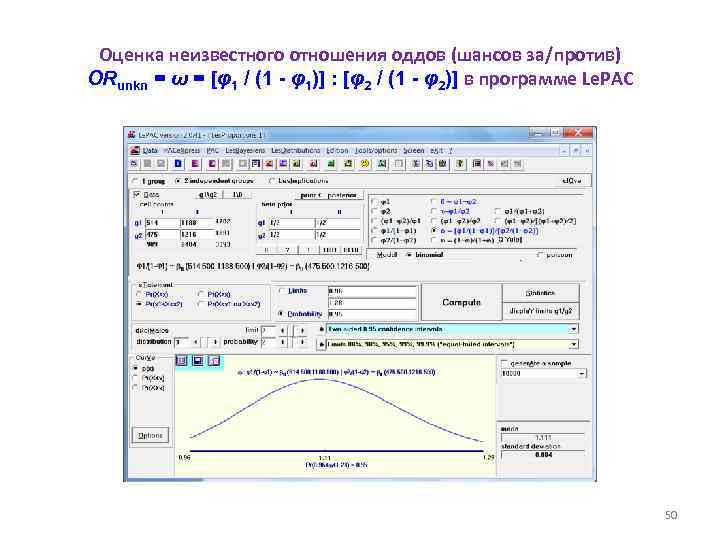Select the φ2 parameter radio button
Screen dimensions: 720x540
[375, 211]
